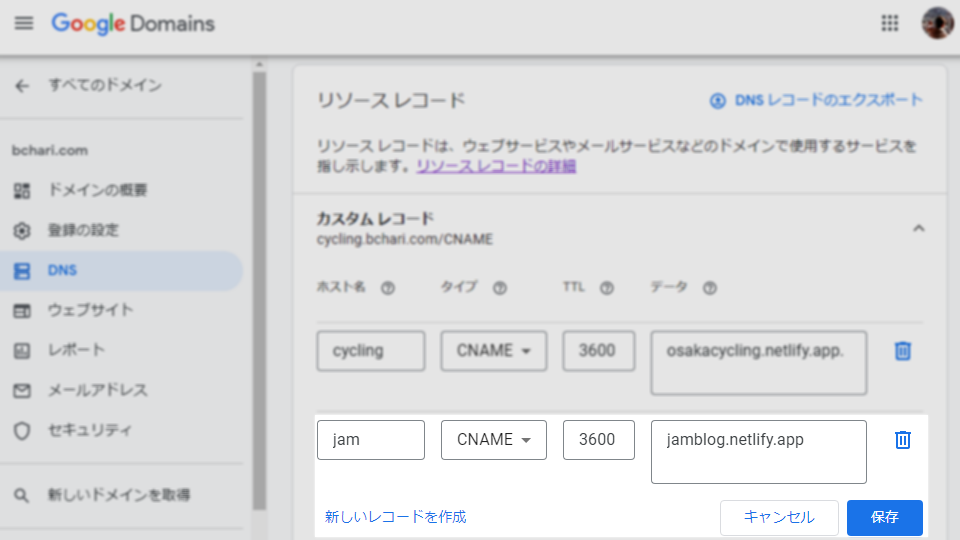This screenshot has height=540, width=960.
Task: Click the mail envelope icon in sidebar
Action: pyautogui.click(x=22, y=391)
